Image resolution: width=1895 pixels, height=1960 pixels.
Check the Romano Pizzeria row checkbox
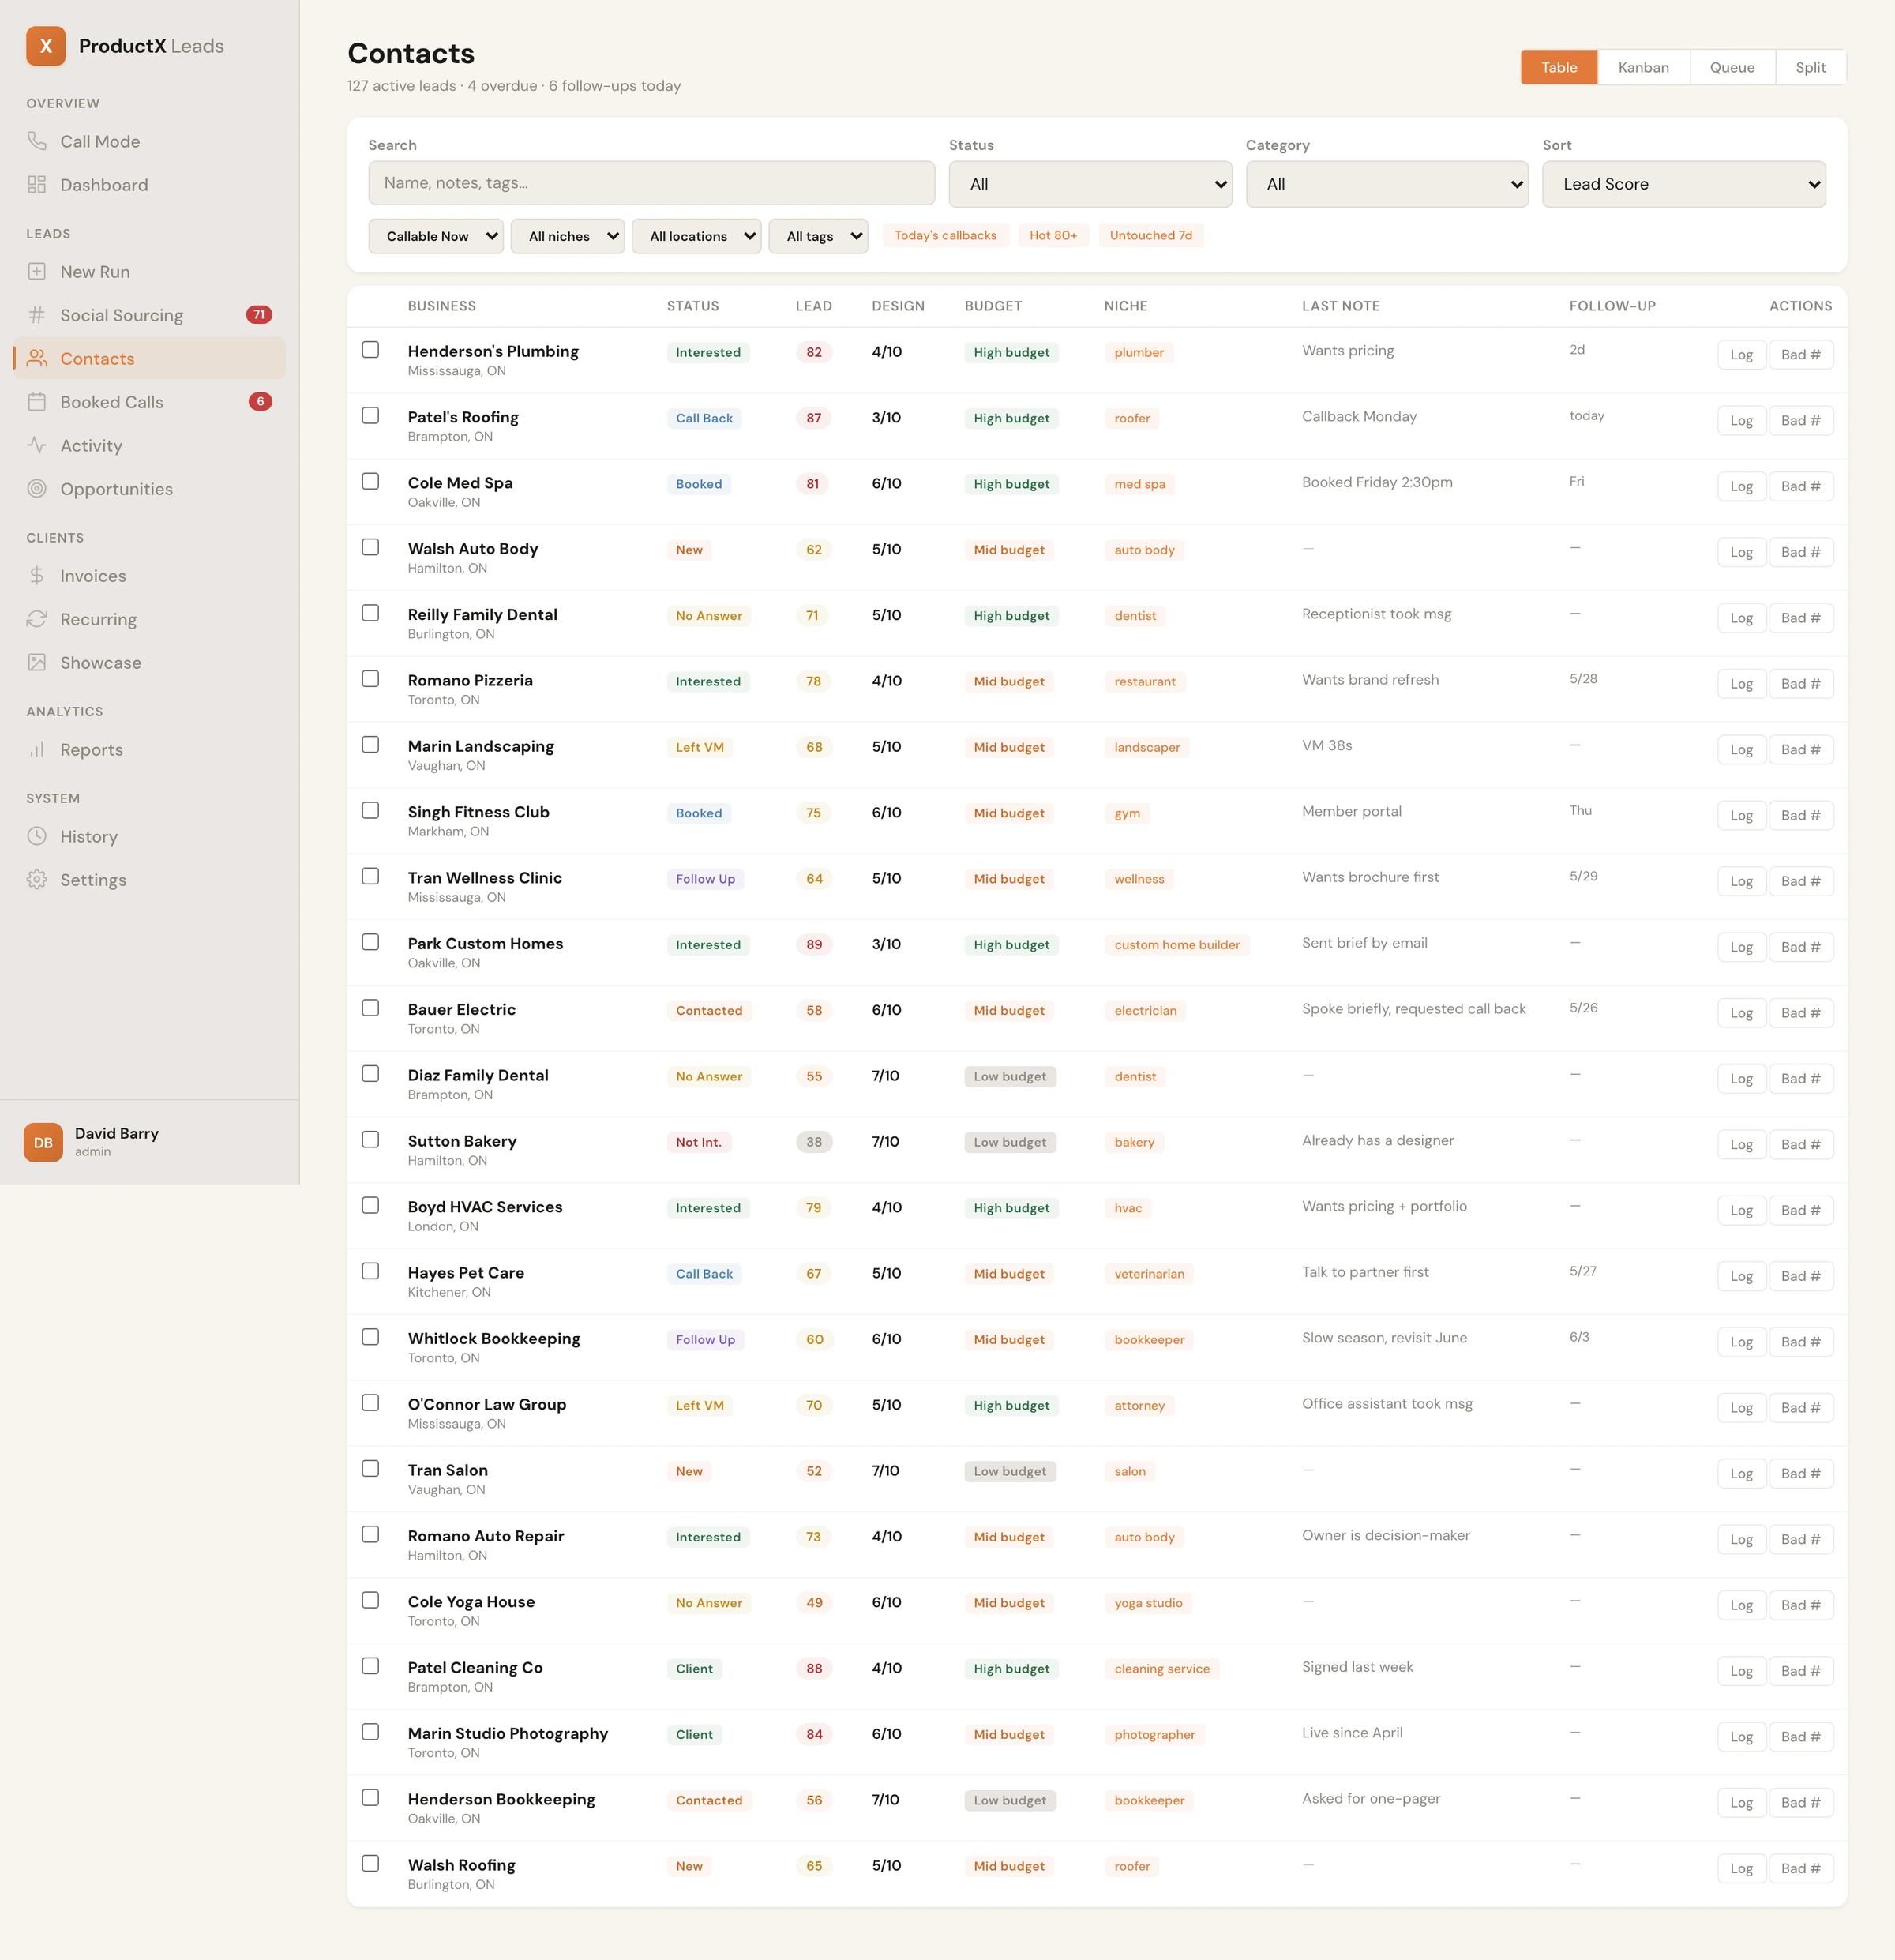click(x=370, y=679)
